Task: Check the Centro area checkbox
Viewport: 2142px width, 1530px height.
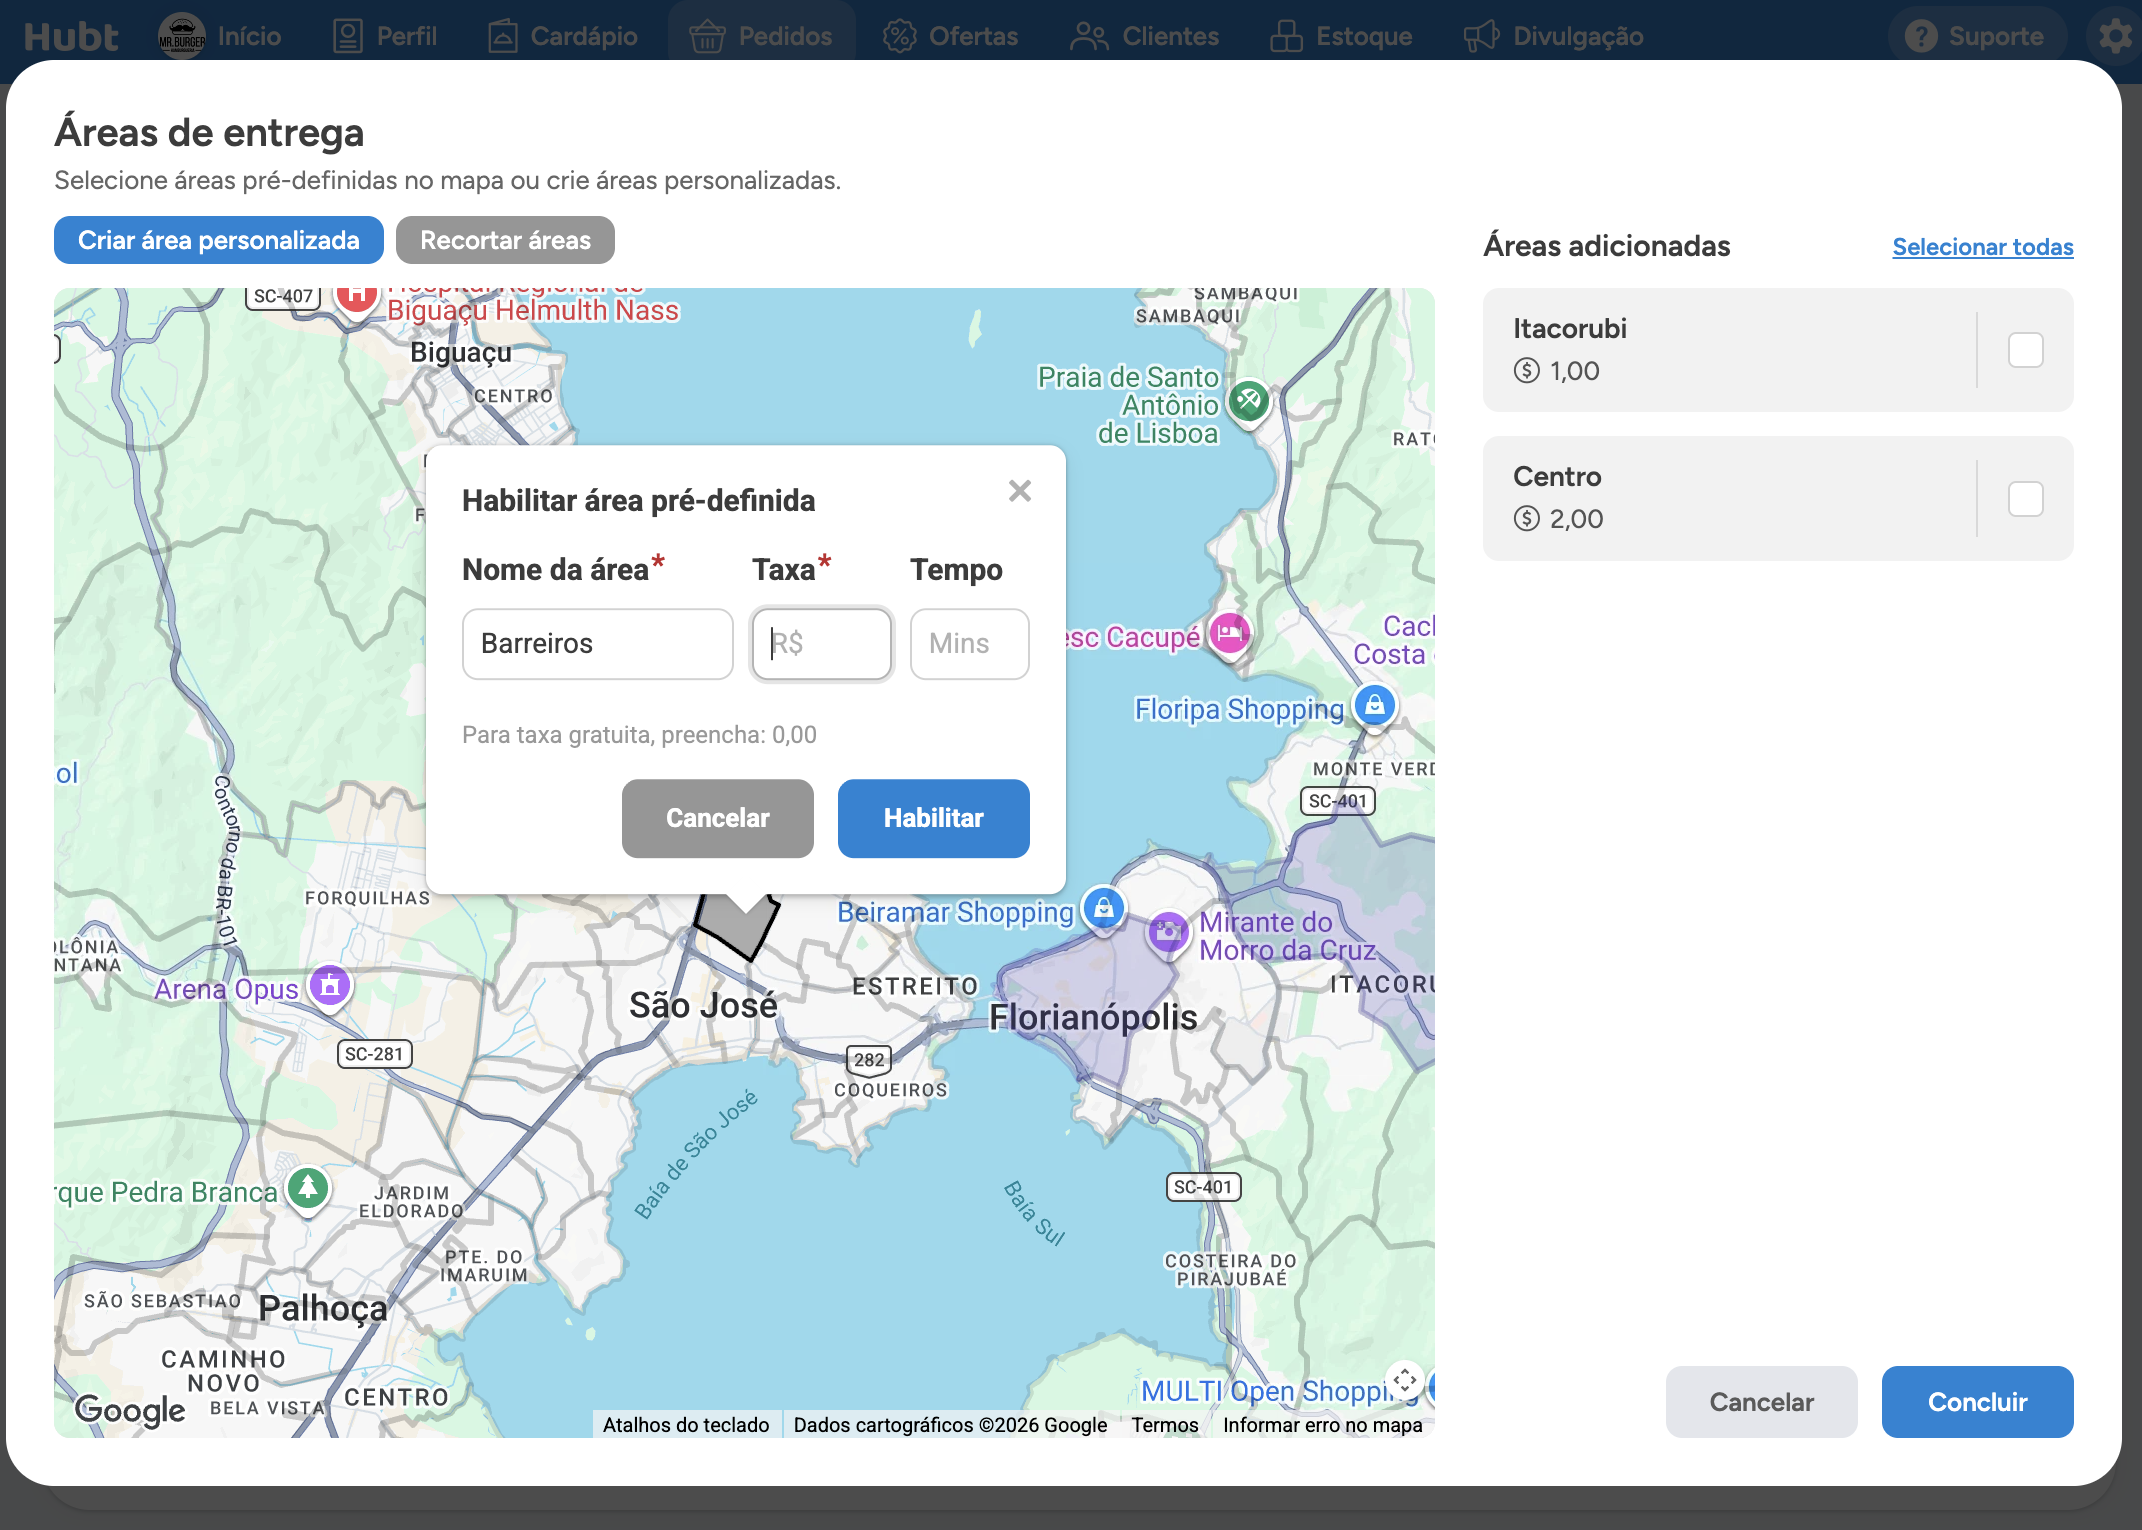Action: point(2025,498)
